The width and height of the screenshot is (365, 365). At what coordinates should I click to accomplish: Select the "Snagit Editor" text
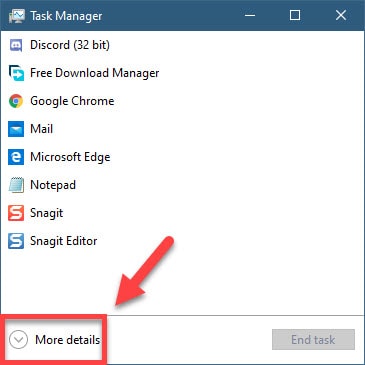point(64,241)
